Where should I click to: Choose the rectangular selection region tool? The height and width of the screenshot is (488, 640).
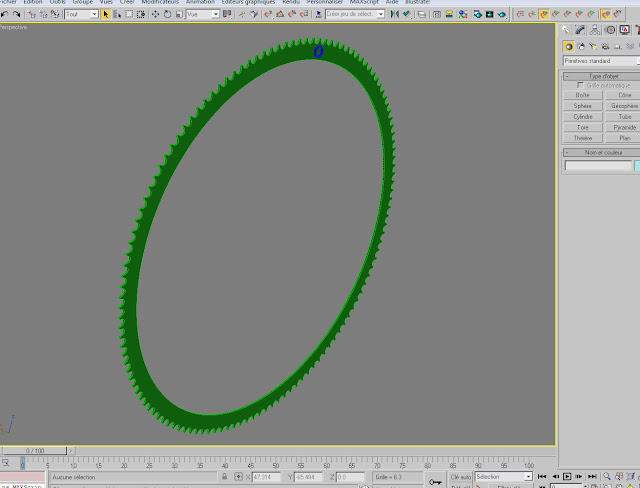point(129,14)
